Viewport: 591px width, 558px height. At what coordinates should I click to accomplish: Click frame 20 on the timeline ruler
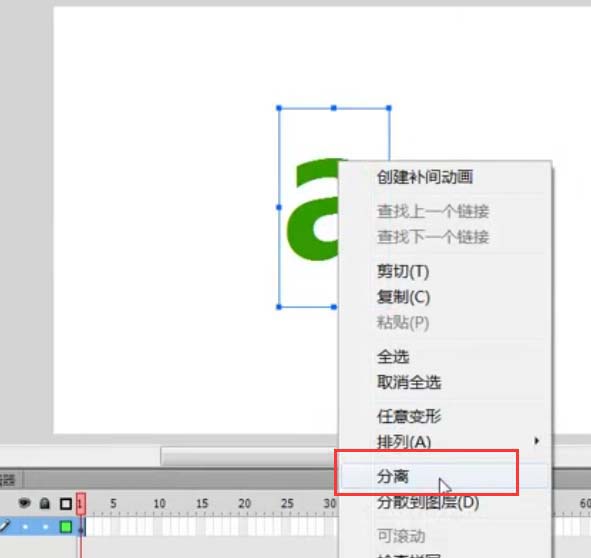tap(245, 503)
